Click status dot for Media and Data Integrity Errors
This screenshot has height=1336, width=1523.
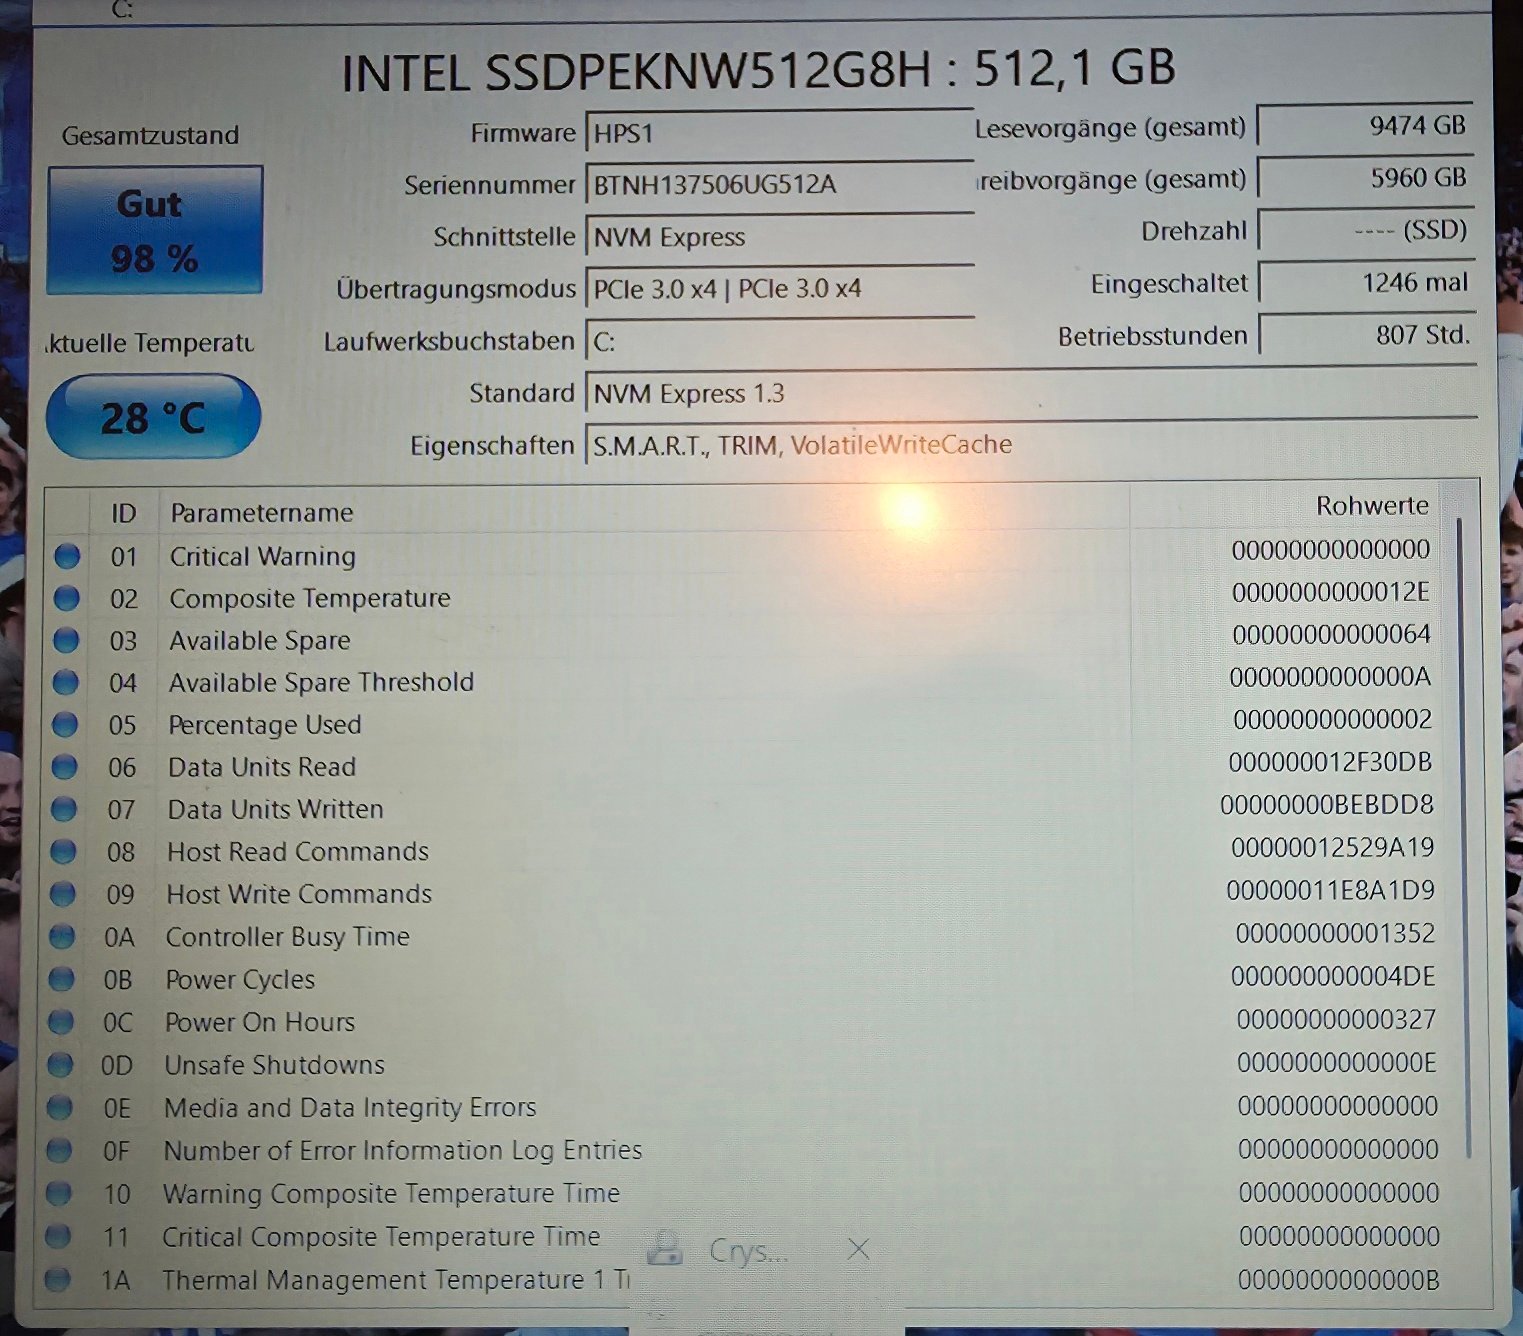coord(60,1107)
